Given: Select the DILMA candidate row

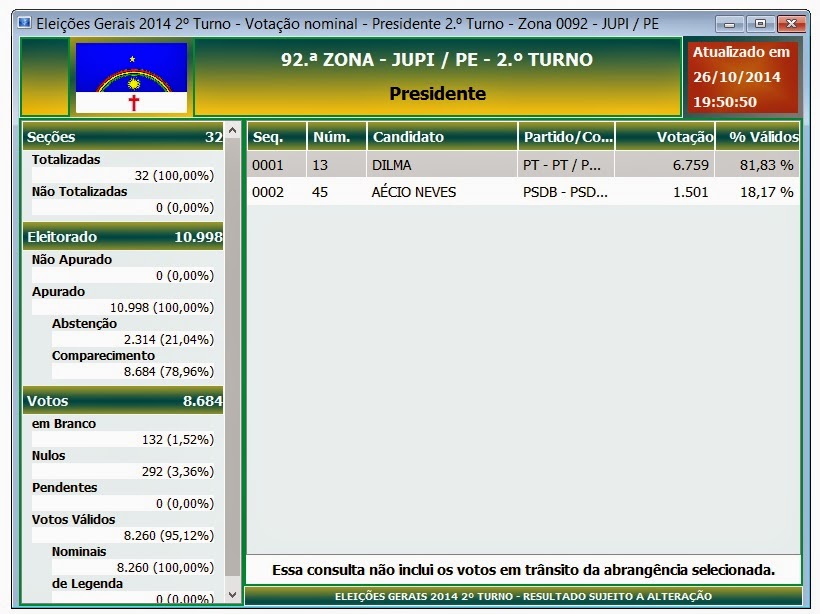Looking at the screenshot, I should pos(523,165).
